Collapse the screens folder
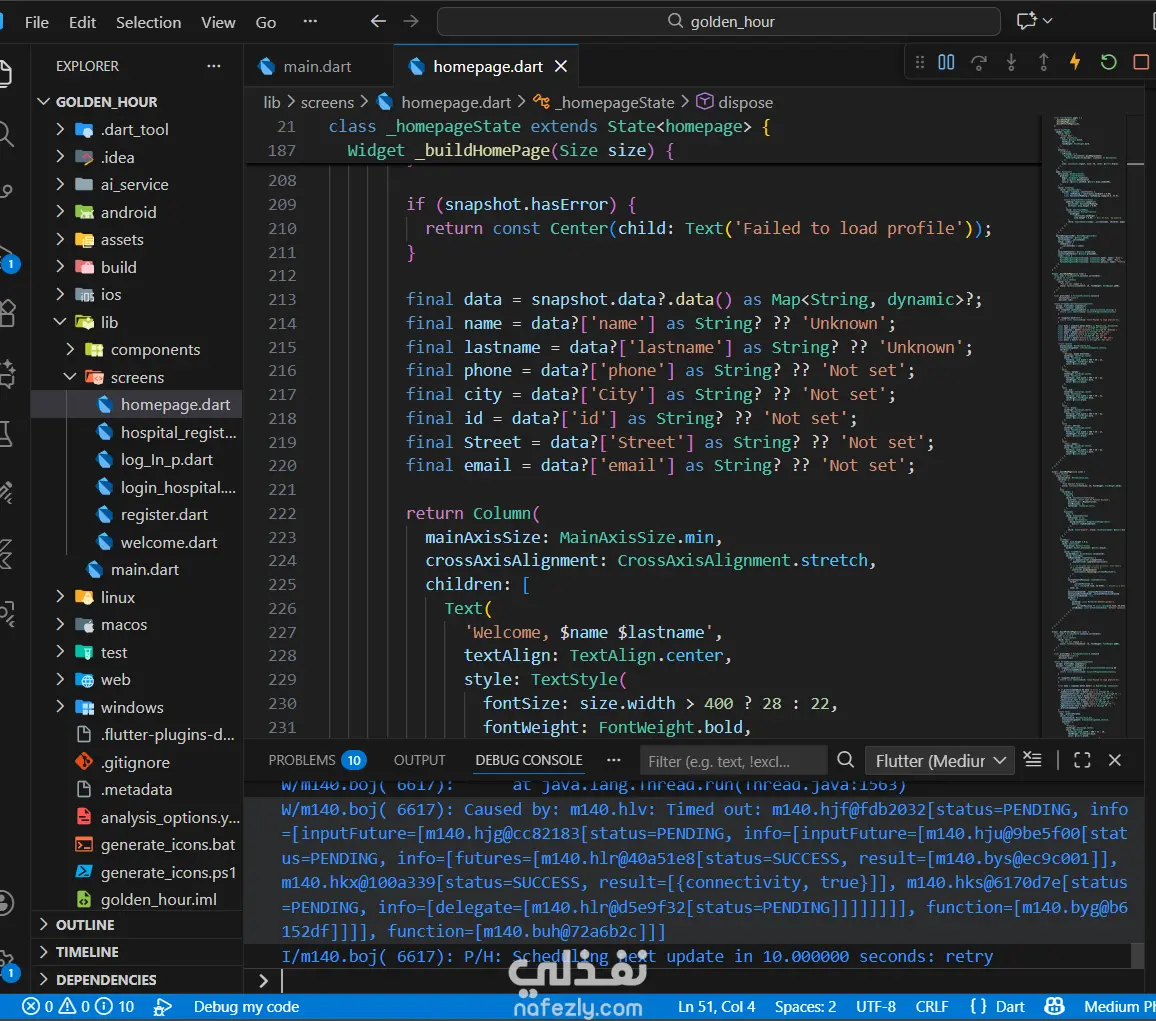The image size is (1156, 1021). click(70, 377)
